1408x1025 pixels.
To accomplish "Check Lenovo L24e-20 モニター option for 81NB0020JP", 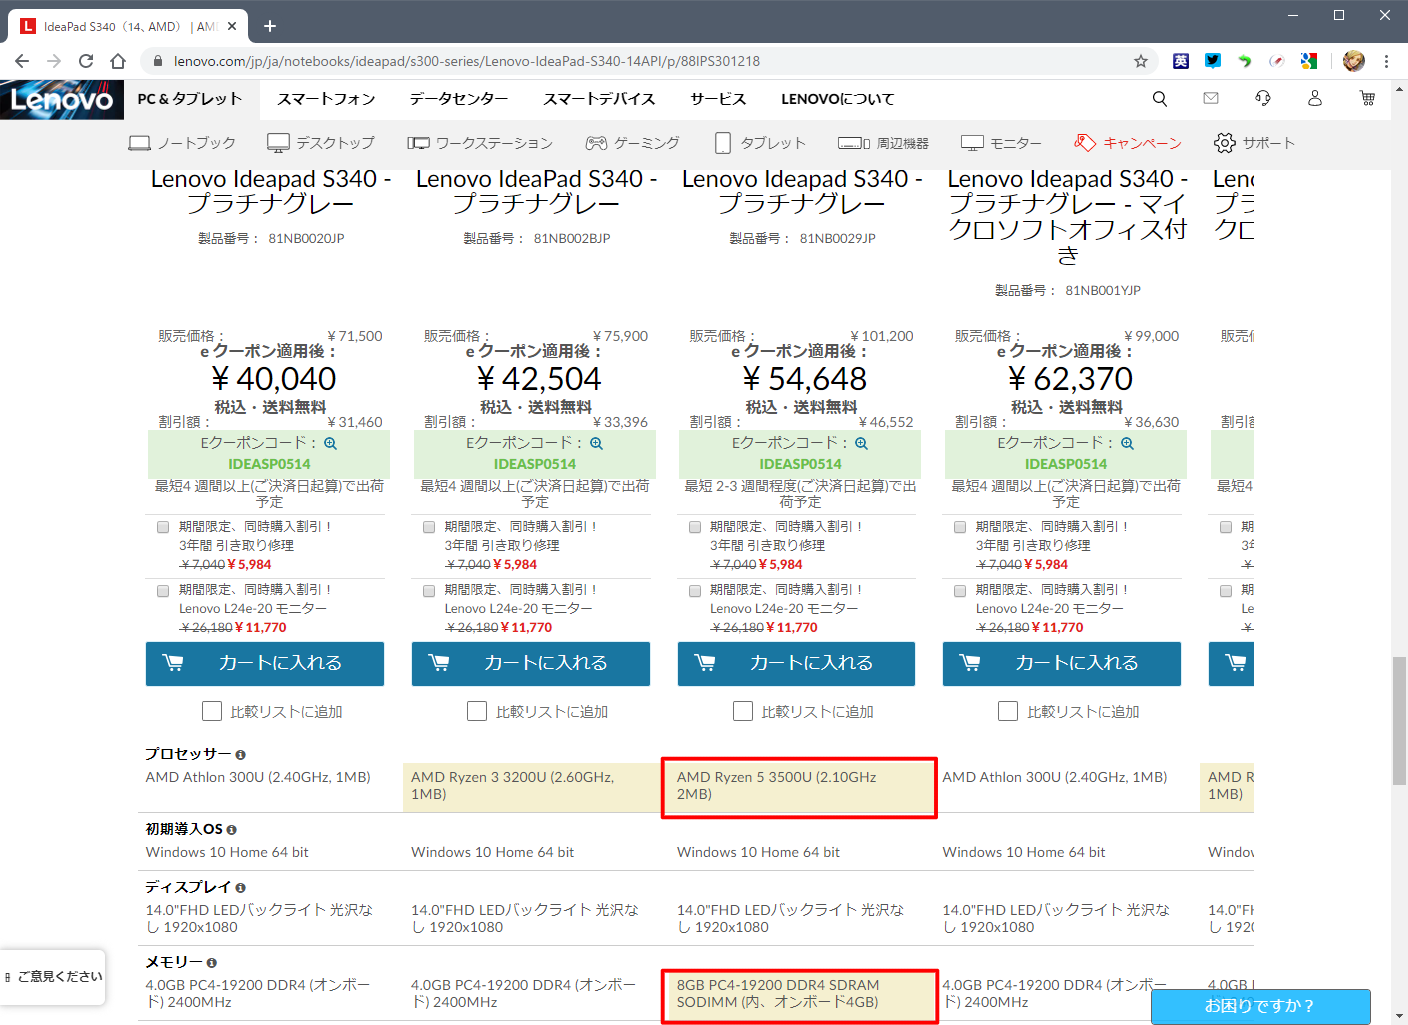I will tap(163, 591).
